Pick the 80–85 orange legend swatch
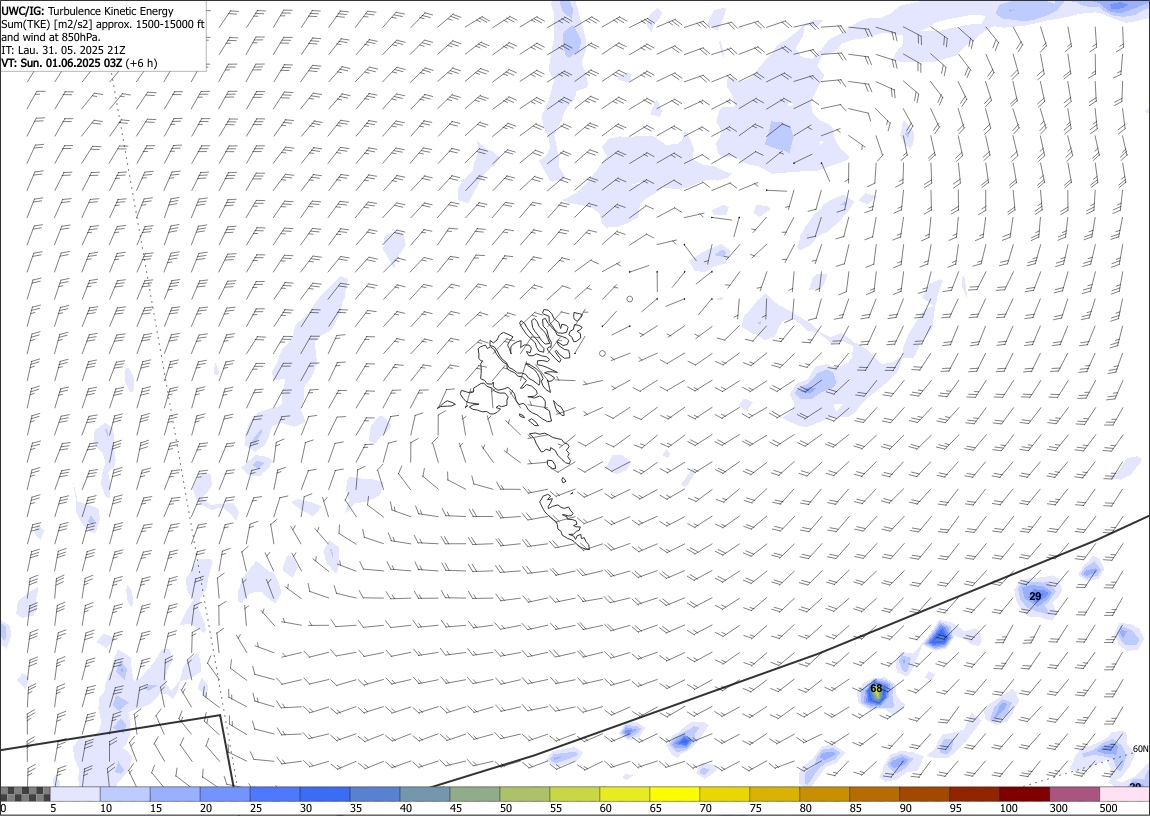The width and height of the screenshot is (1150, 816). [x=824, y=794]
